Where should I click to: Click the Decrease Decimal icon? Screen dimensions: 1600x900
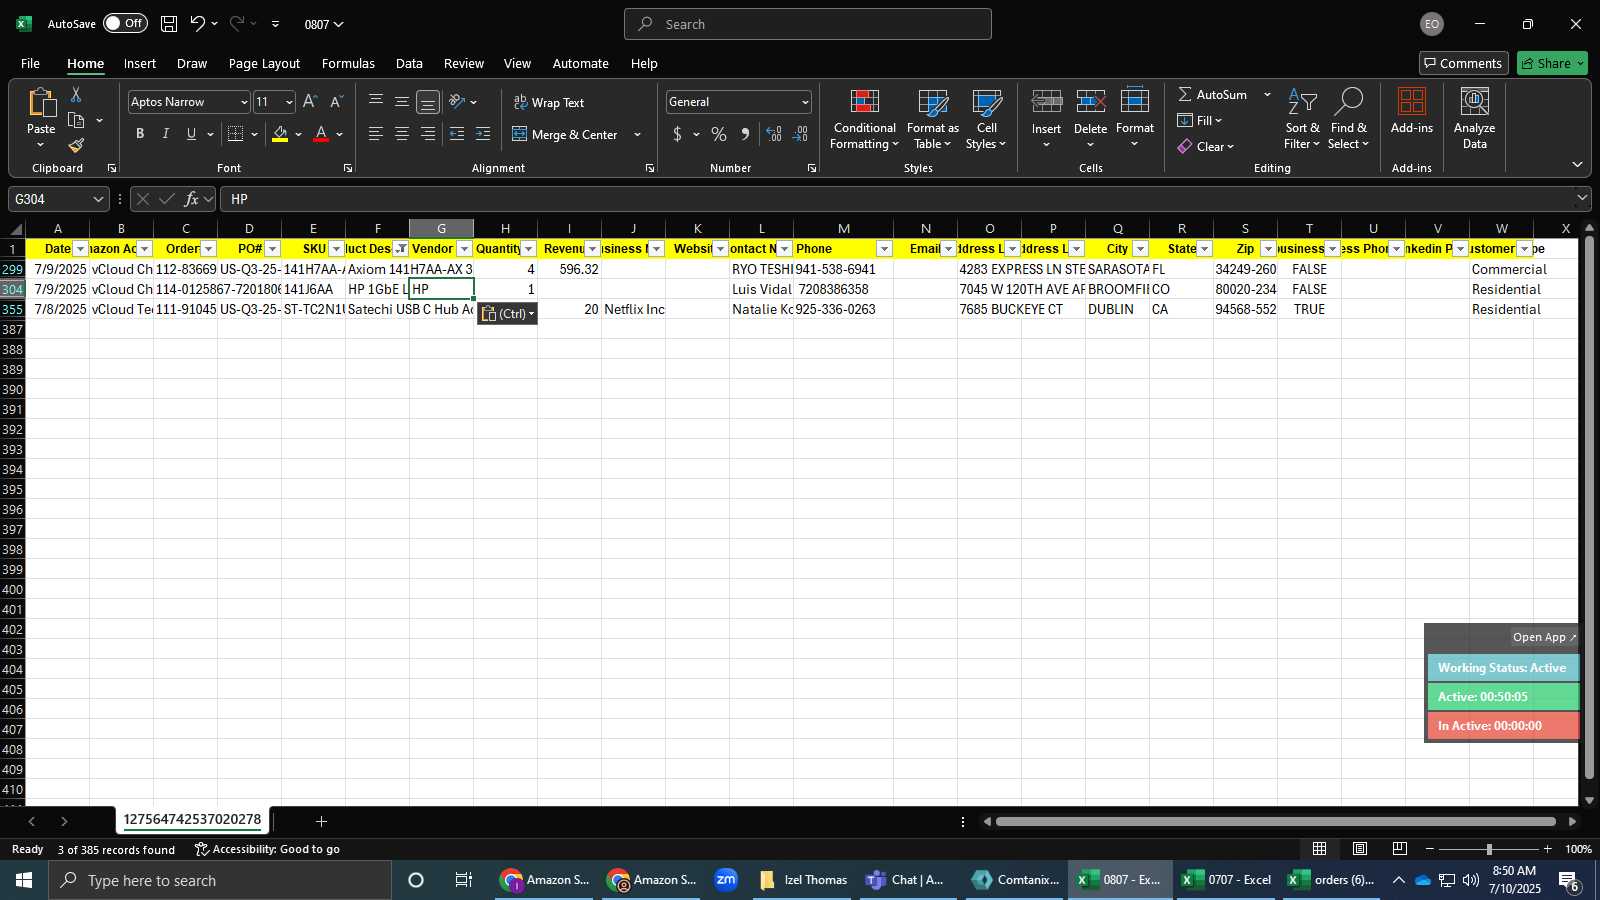(x=801, y=134)
